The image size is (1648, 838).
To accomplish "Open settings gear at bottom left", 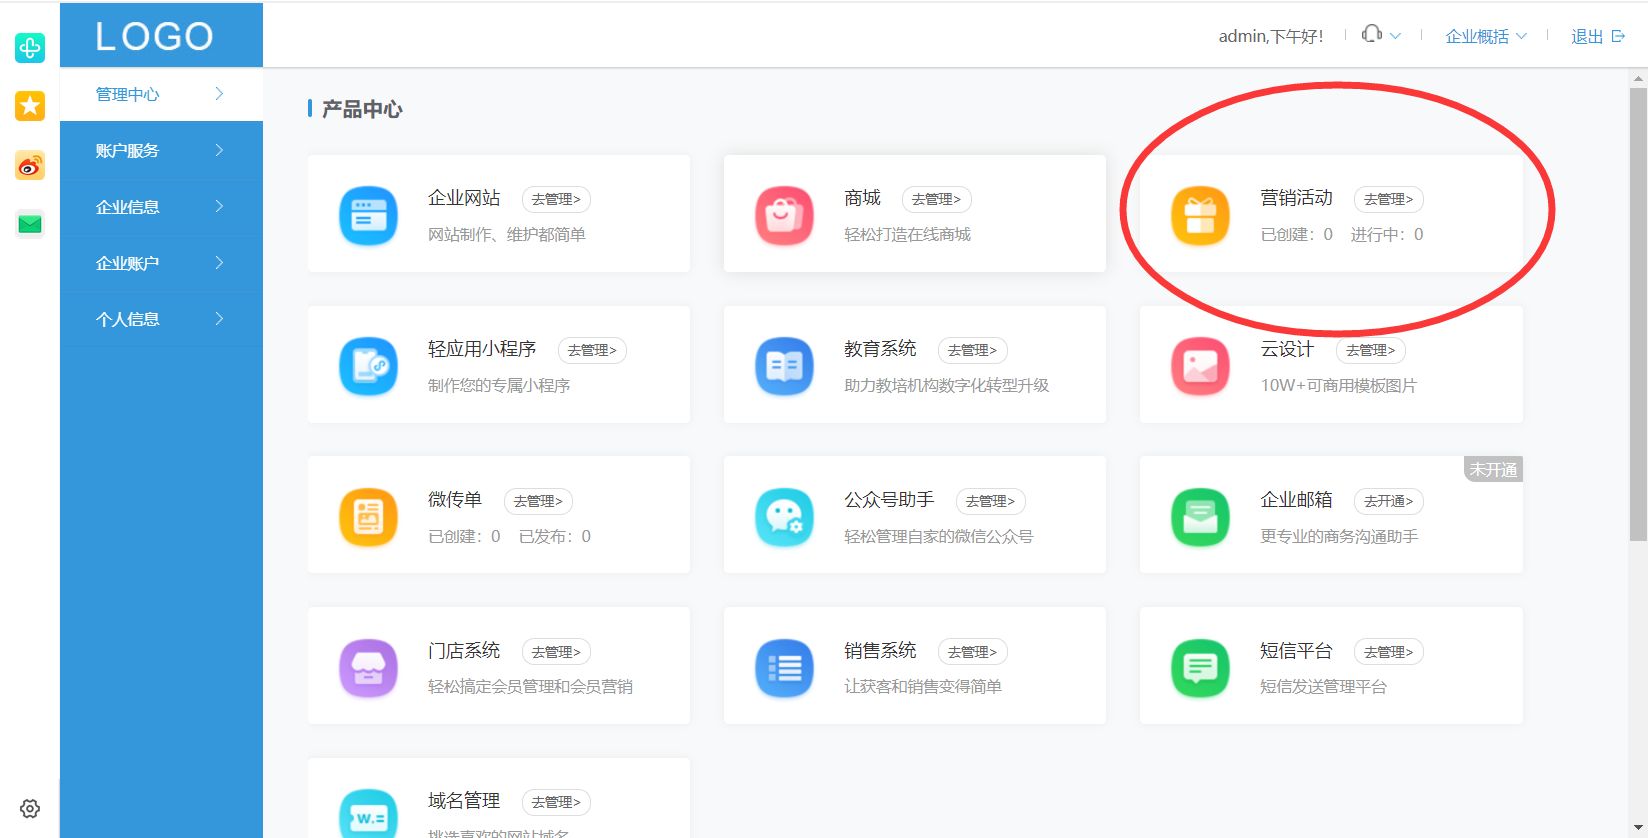I will coord(30,808).
